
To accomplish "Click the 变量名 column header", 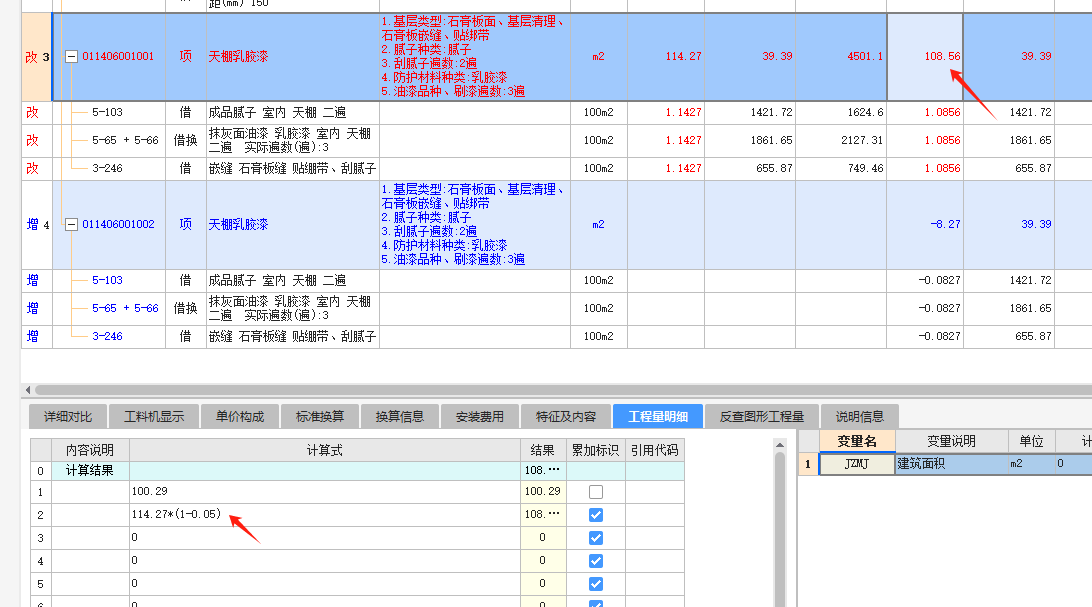I will click(857, 441).
